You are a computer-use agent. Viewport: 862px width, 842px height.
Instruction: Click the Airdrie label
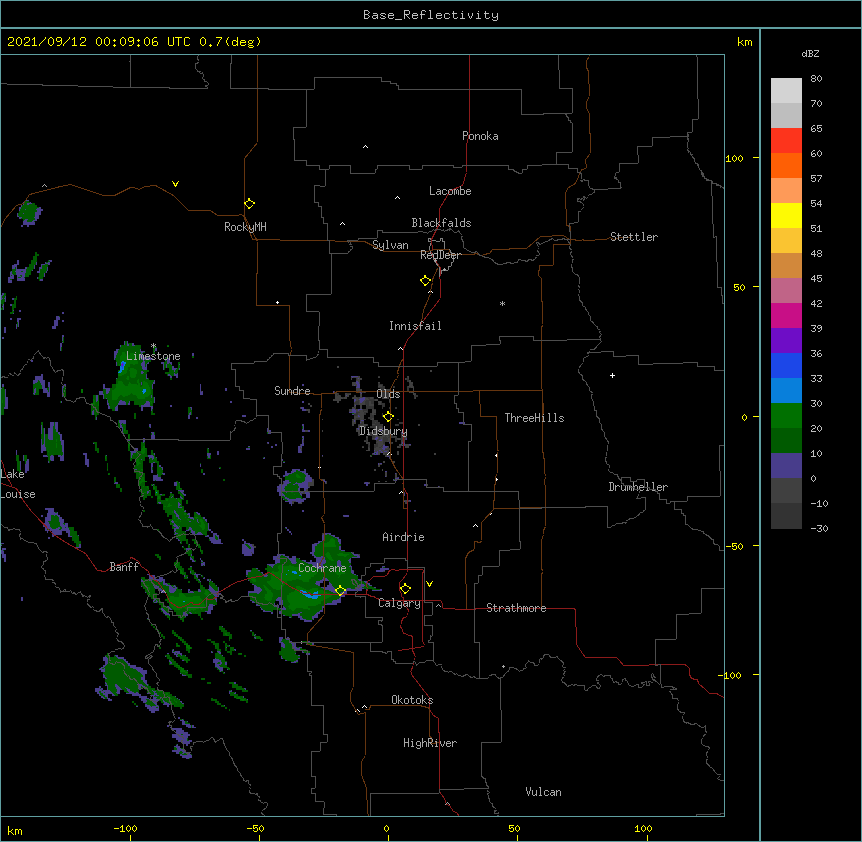click(403, 537)
